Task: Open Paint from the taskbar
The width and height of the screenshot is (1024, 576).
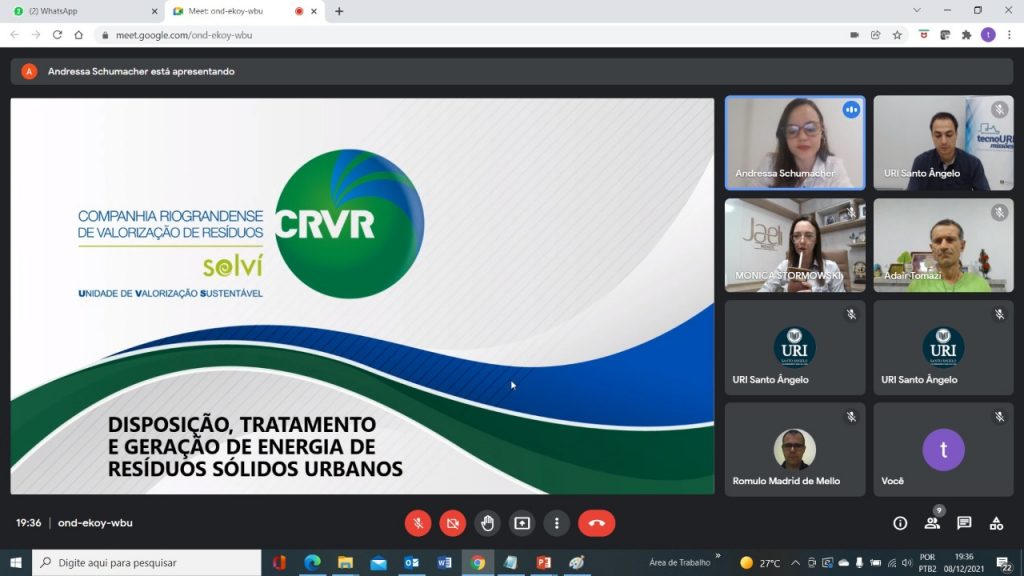Action: pyautogui.click(x=577, y=562)
